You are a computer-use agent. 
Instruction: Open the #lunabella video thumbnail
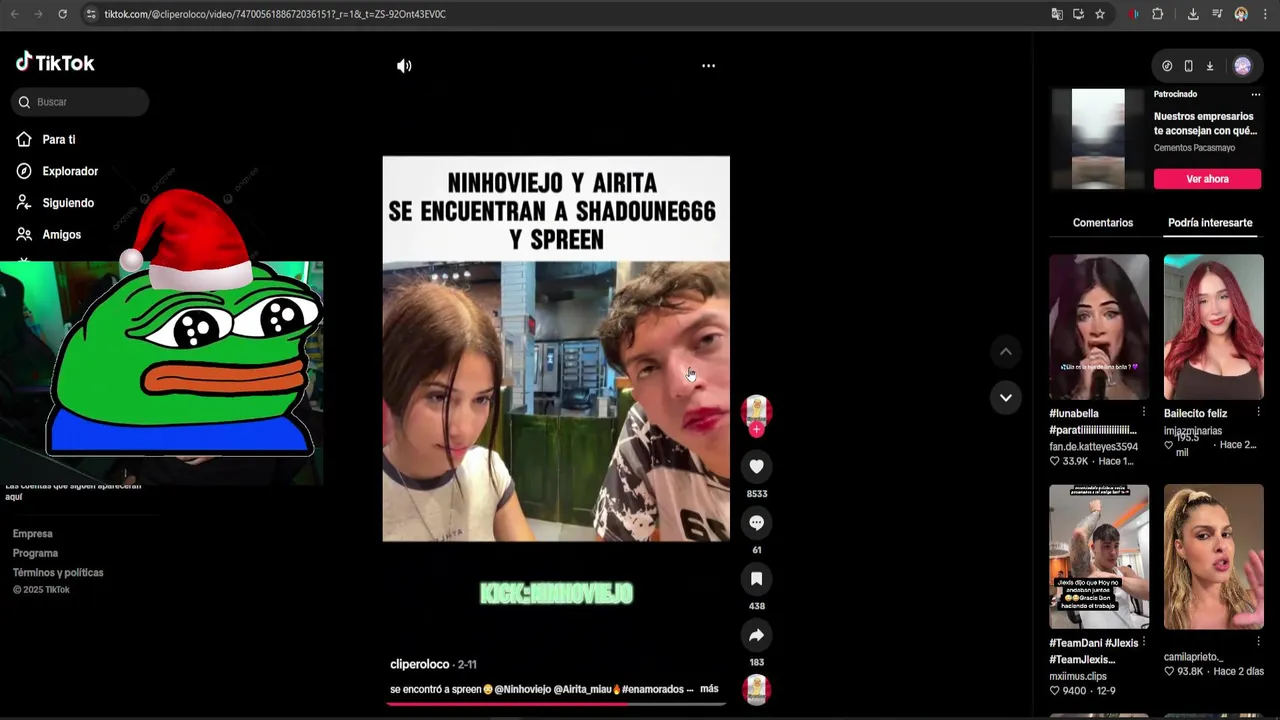point(1099,327)
